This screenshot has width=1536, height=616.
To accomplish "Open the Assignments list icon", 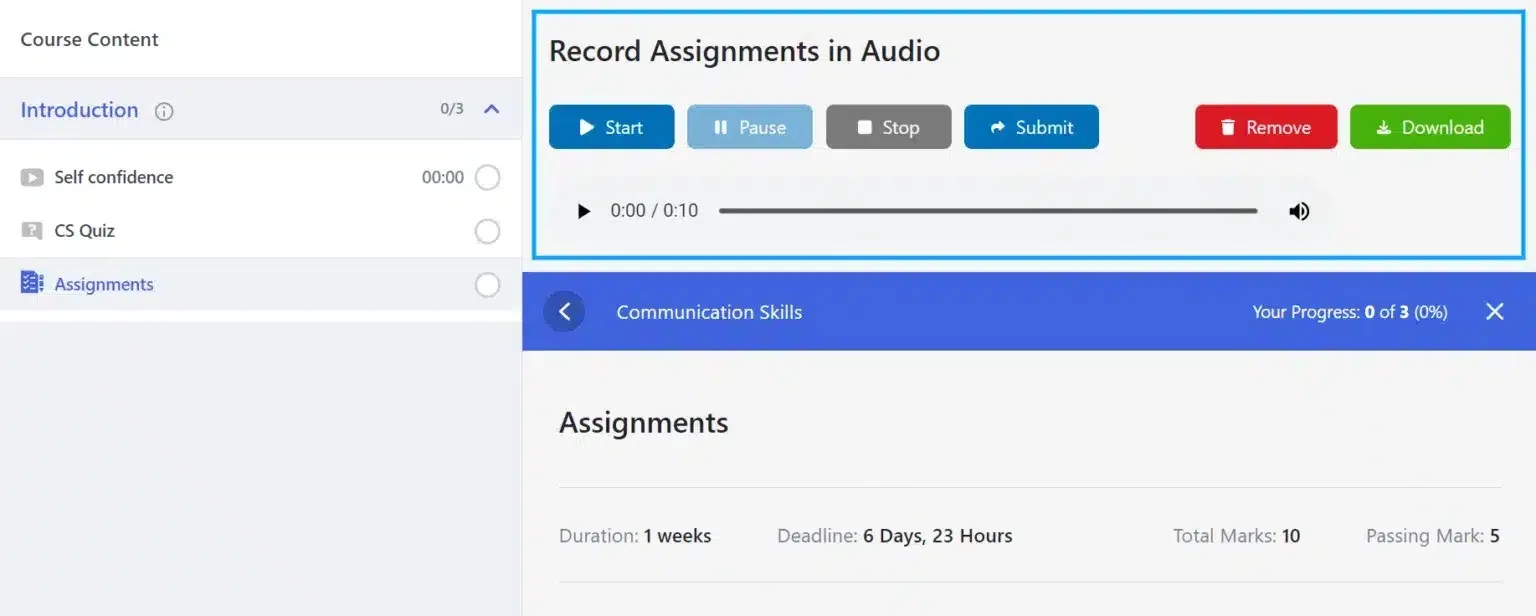I will click(x=31, y=284).
